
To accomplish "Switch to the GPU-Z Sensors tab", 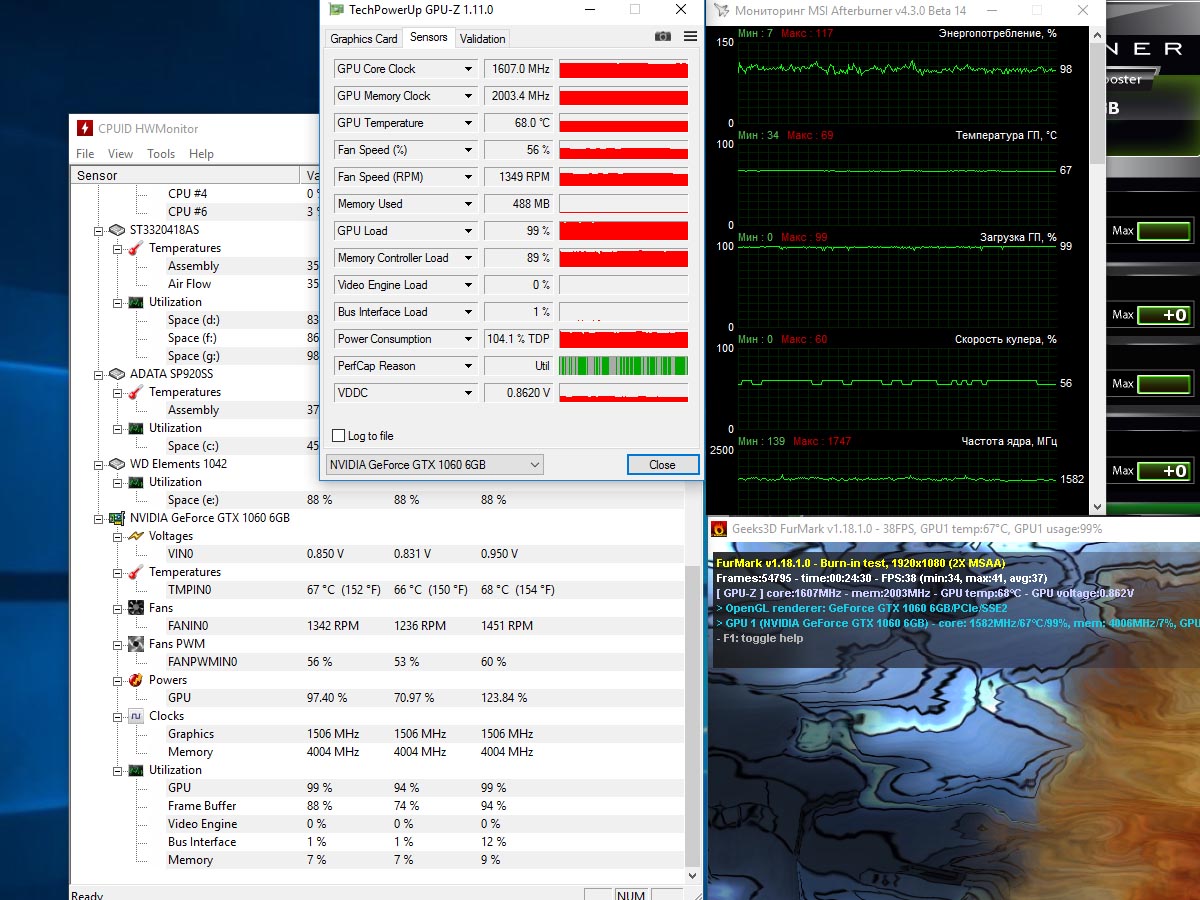I will tap(429, 37).
